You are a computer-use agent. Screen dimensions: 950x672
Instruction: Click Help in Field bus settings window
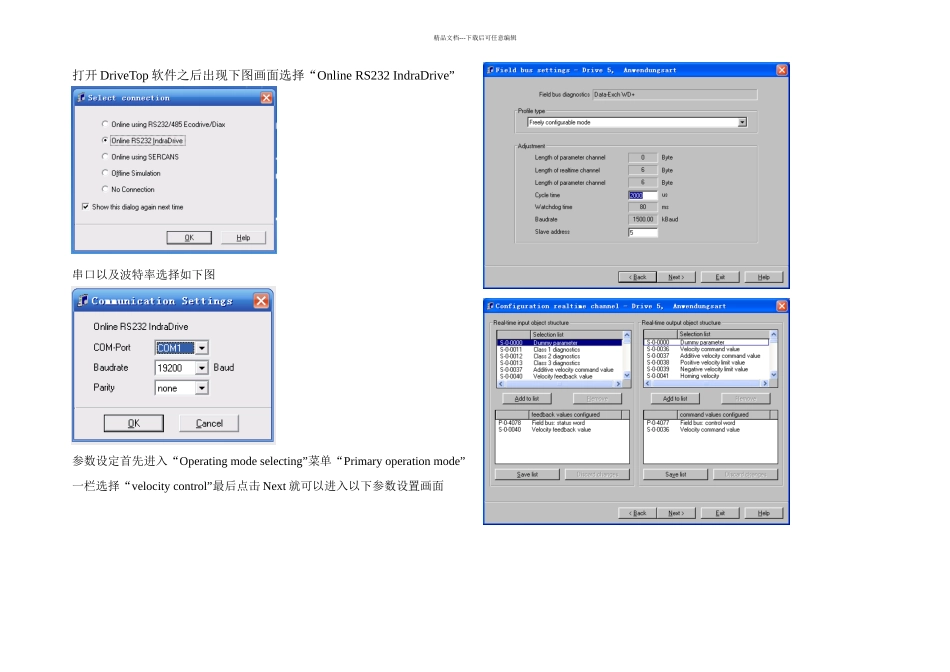tap(763, 277)
